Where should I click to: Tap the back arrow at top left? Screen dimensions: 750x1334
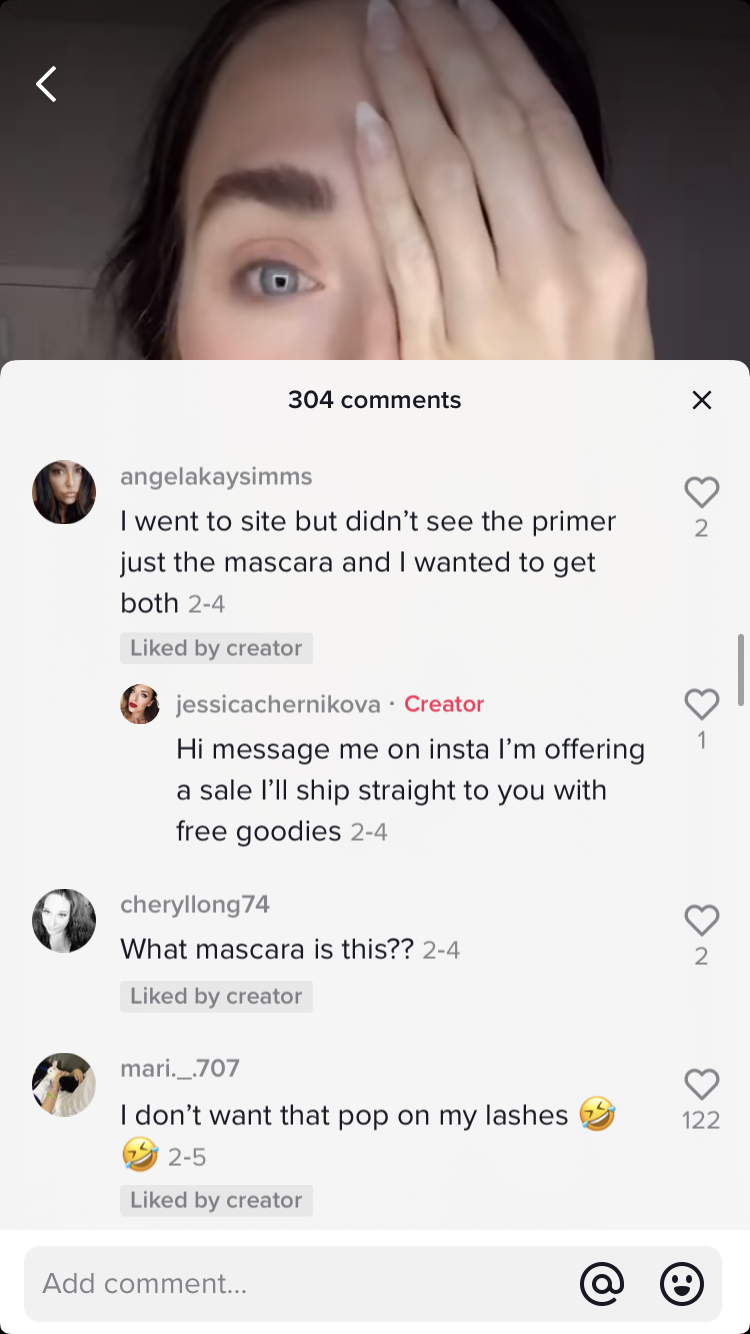46,85
